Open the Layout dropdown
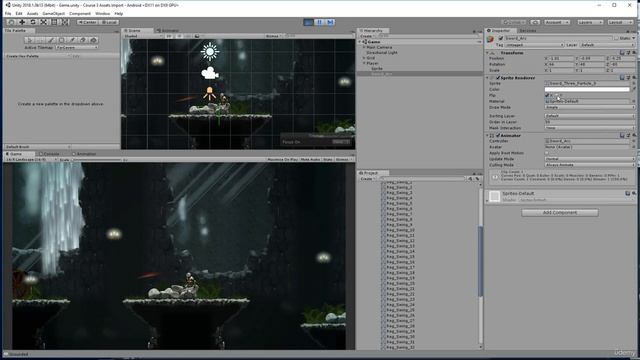The width and height of the screenshot is (640, 360). click(x=621, y=22)
